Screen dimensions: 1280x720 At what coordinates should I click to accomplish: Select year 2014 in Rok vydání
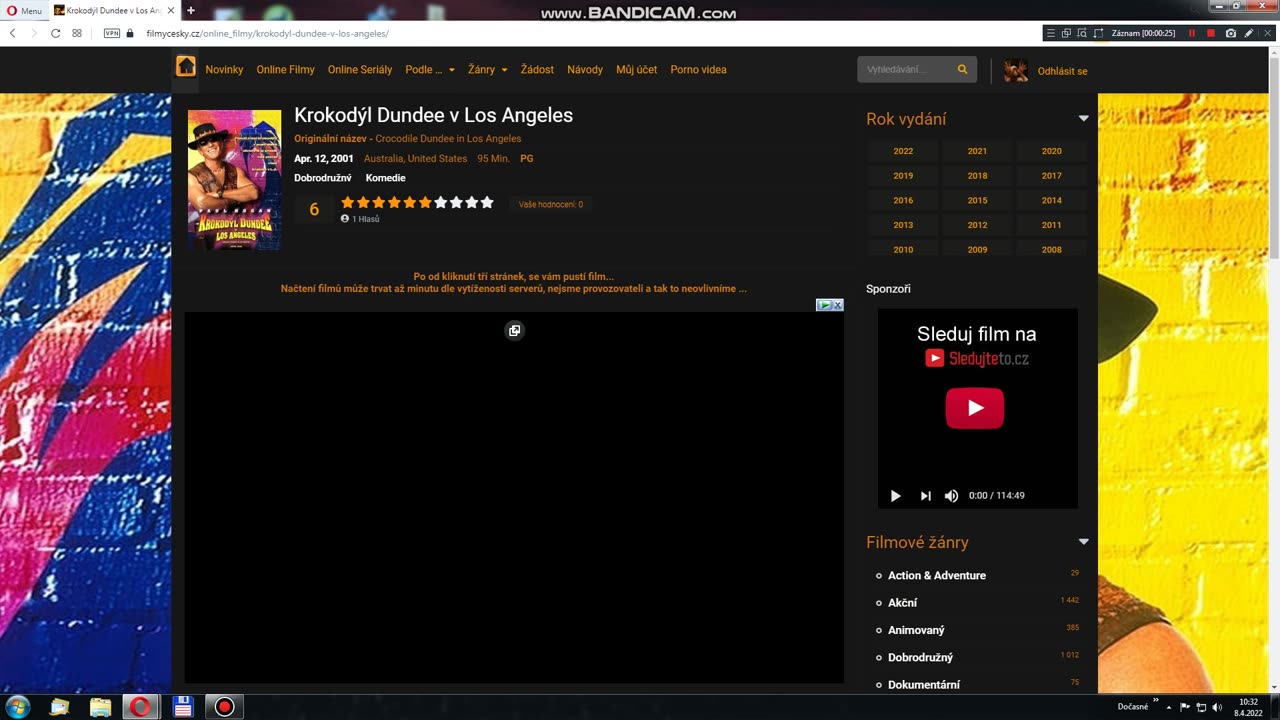[1051, 201]
